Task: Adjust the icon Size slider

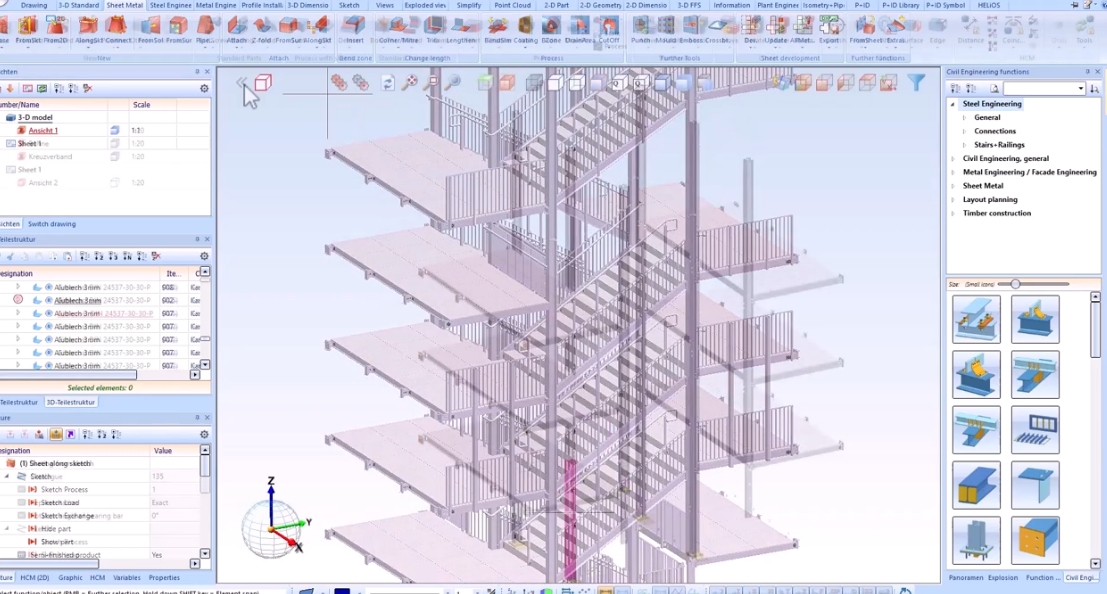Action: (x=1016, y=285)
